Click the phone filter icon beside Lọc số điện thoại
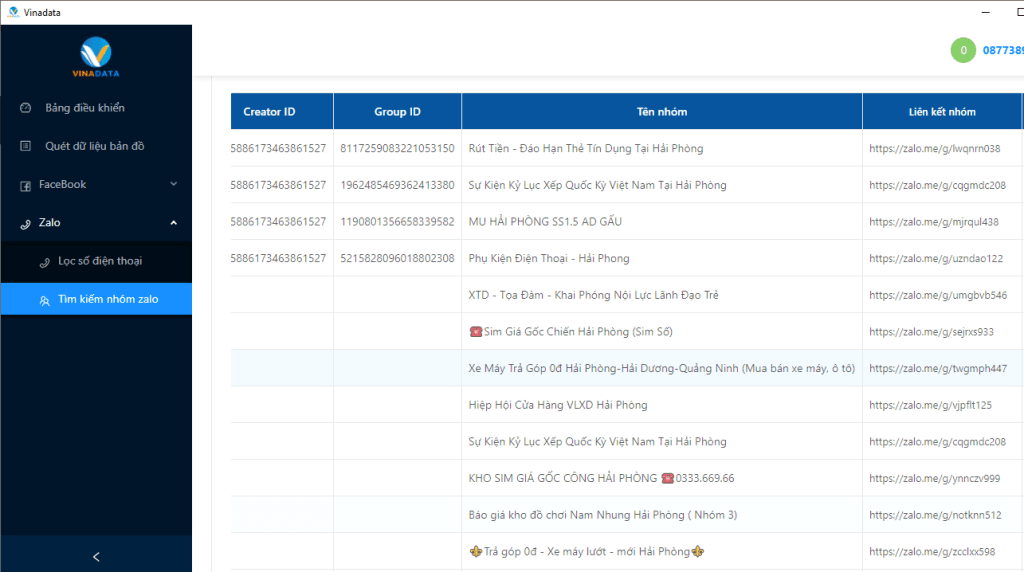 pyautogui.click(x=44, y=262)
